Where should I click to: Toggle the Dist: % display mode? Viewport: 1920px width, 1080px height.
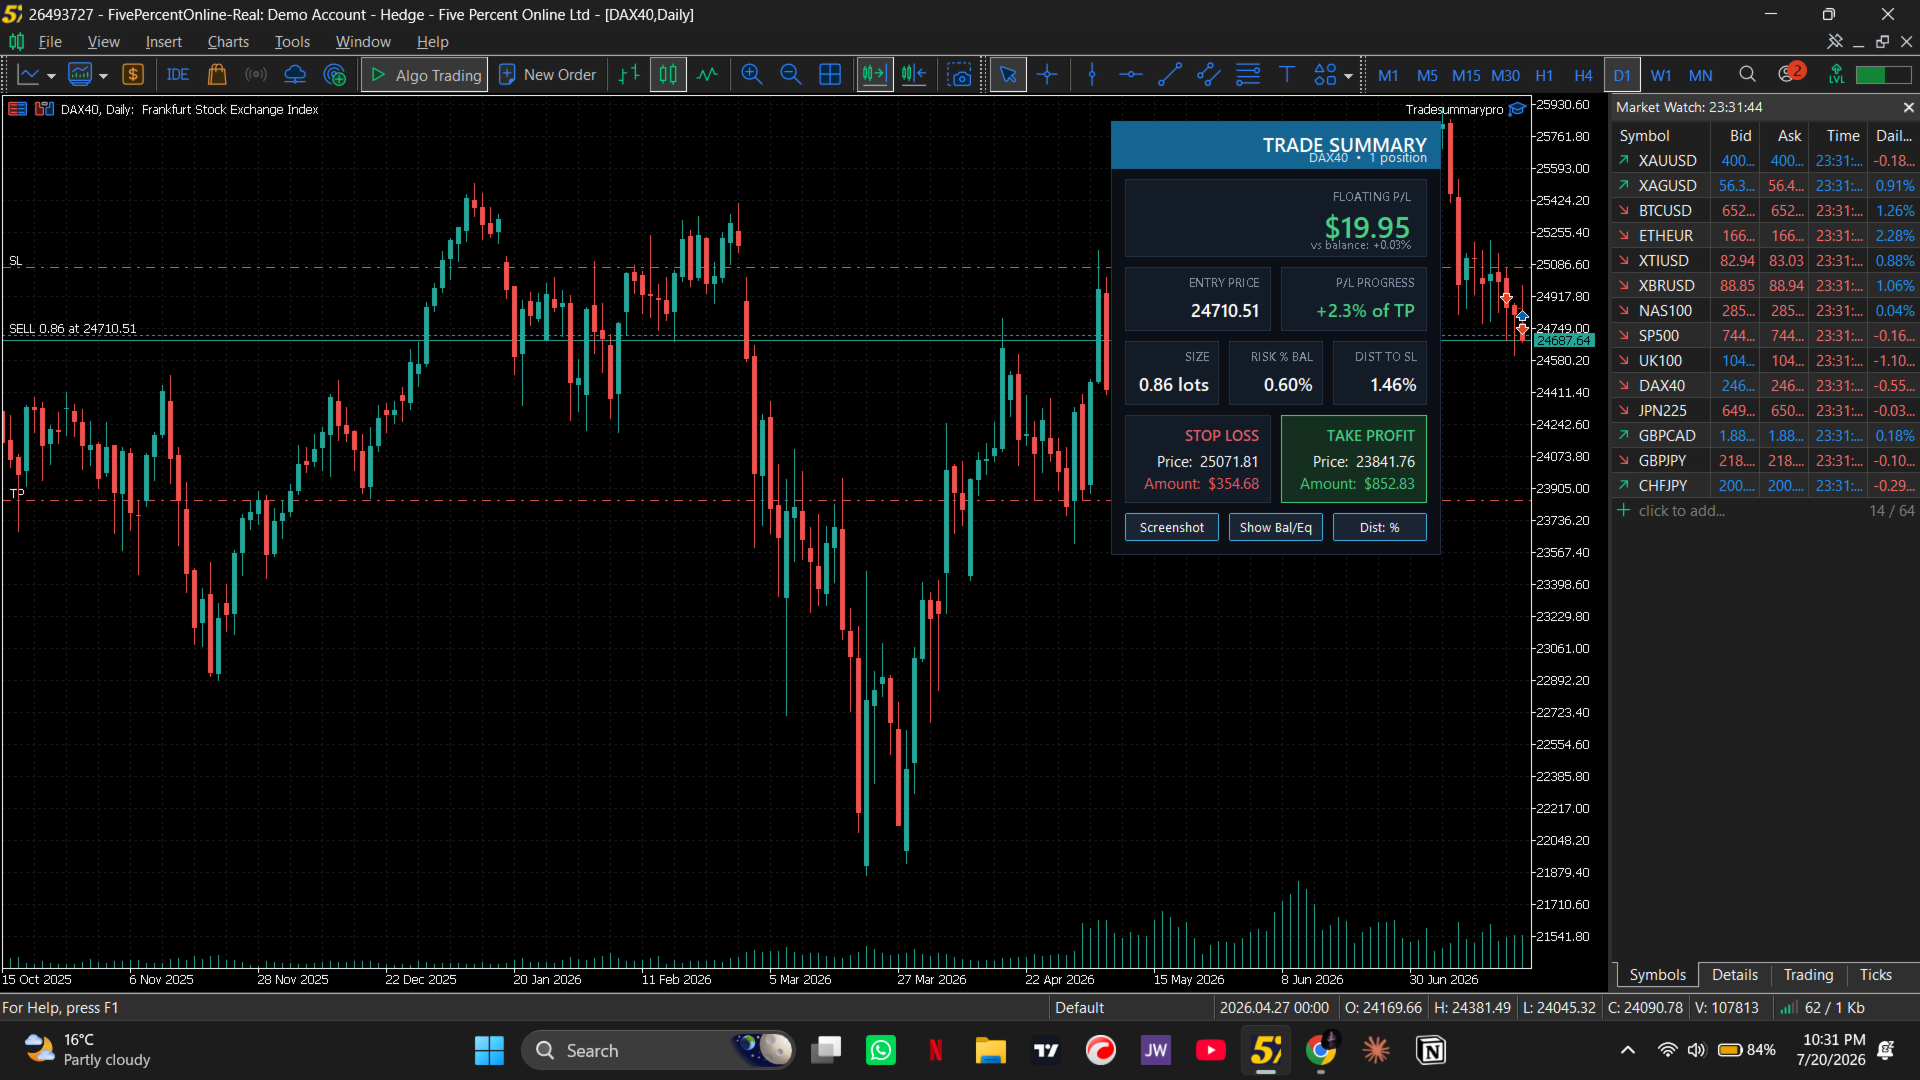pos(1379,527)
